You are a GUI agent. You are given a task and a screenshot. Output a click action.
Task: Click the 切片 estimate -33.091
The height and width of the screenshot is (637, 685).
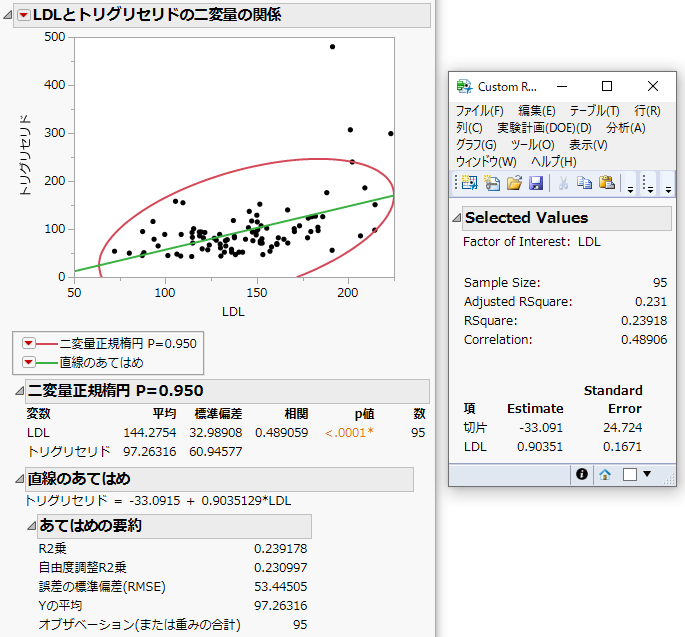(541, 427)
